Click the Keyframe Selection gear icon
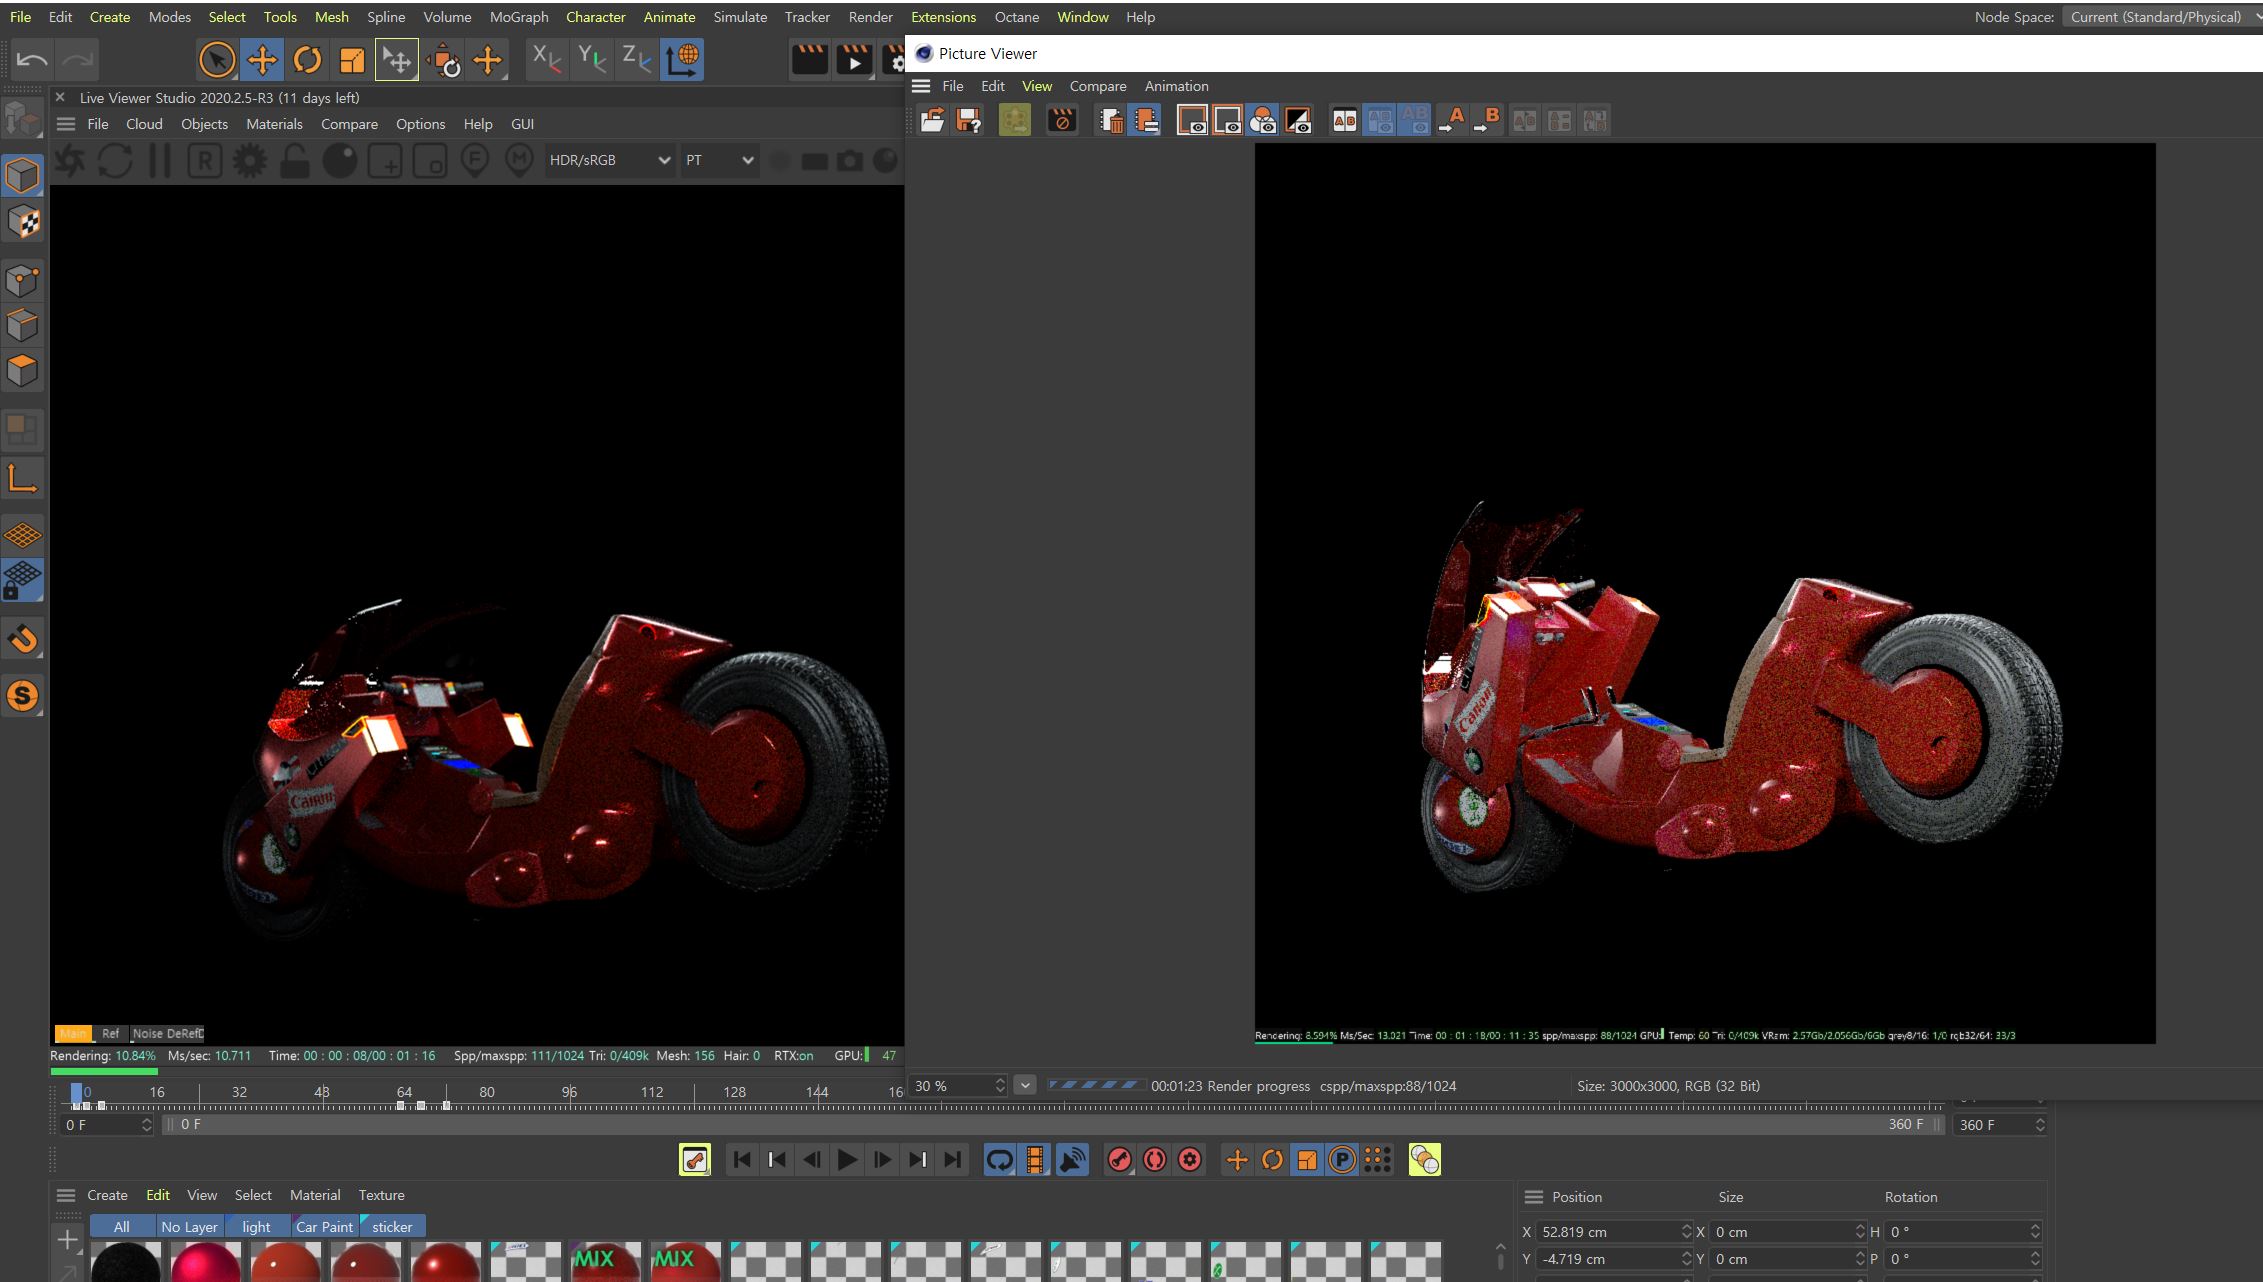 tap(1190, 1160)
